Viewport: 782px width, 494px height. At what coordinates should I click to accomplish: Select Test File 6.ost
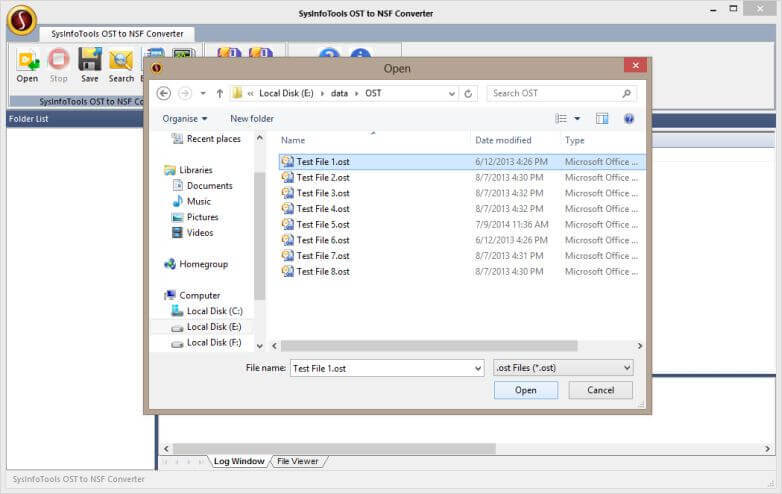[x=323, y=240]
